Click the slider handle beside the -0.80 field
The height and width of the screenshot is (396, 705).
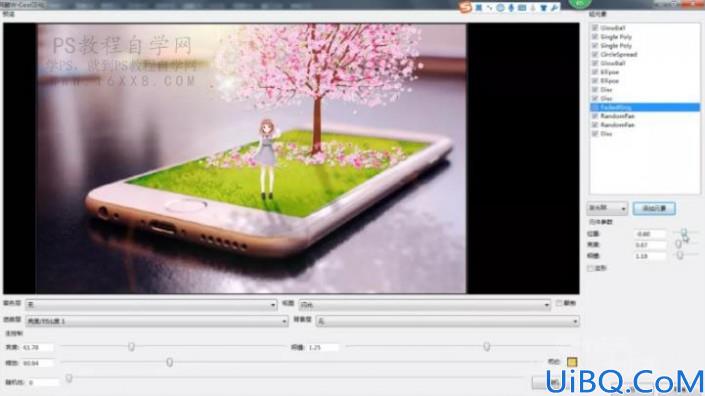click(684, 232)
